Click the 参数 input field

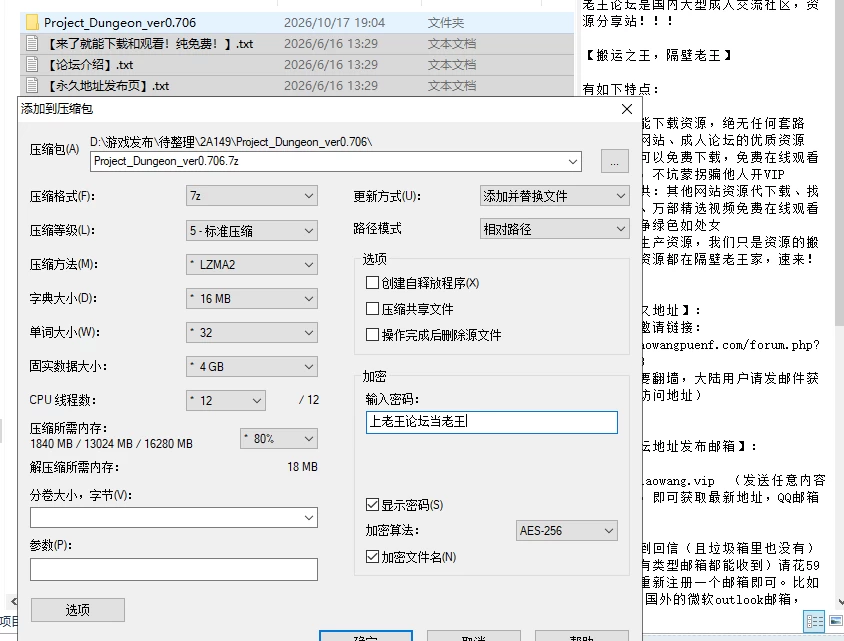click(173, 569)
